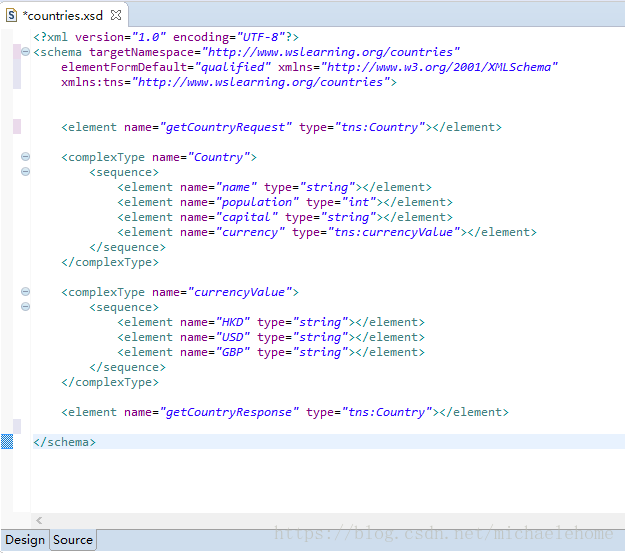Click the getCountryResponse element name
The width and height of the screenshot is (625, 553).
point(229,412)
